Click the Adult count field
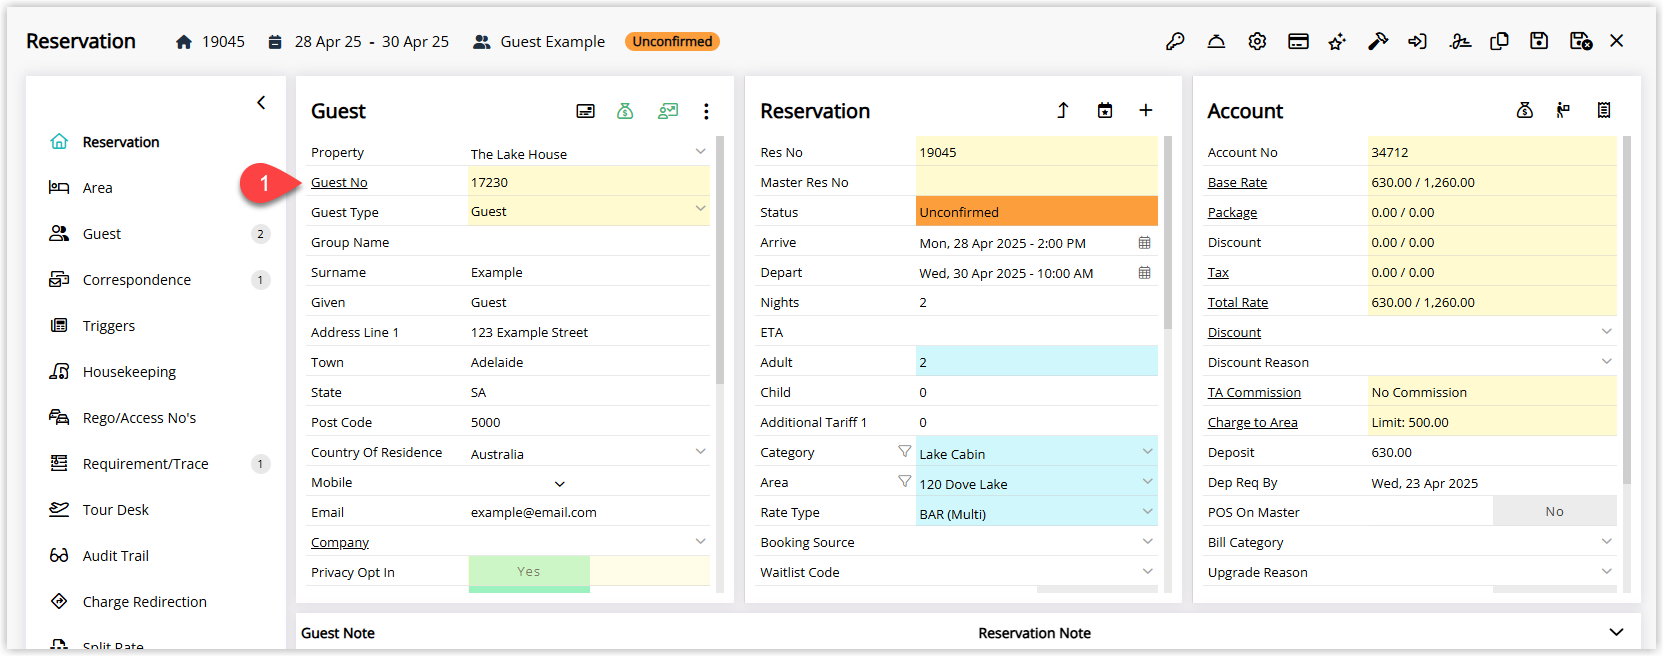 point(1037,362)
